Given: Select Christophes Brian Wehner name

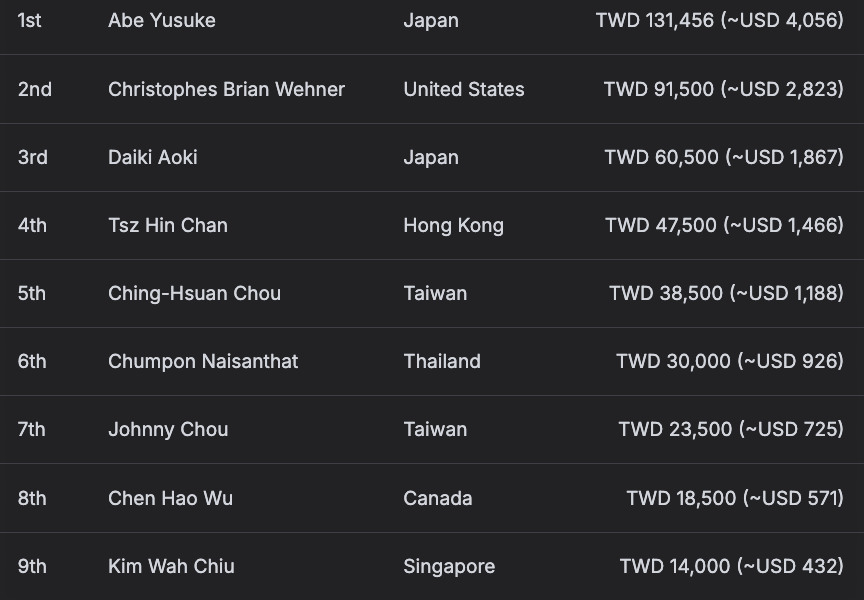Looking at the screenshot, I should [x=226, y=89].
